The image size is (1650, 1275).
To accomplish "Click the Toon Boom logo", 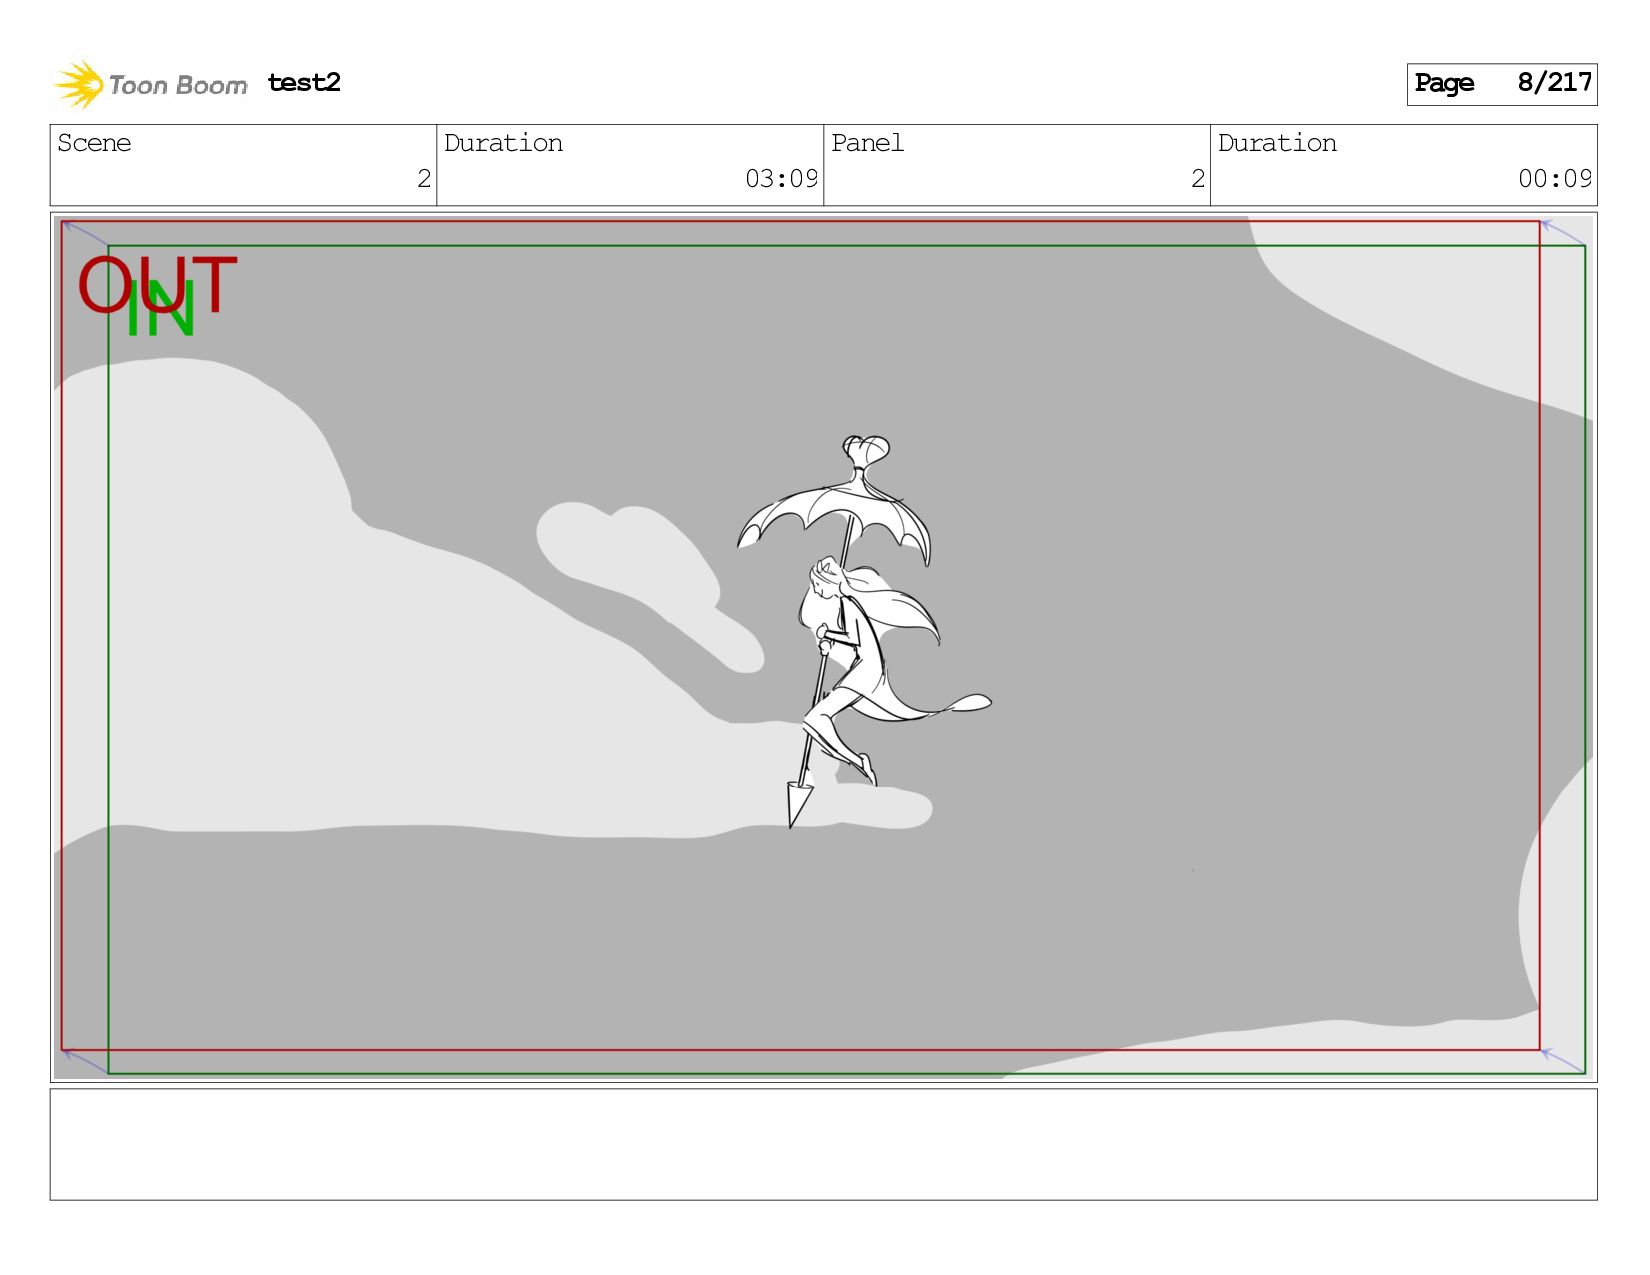I will click(x=150, y=84).
